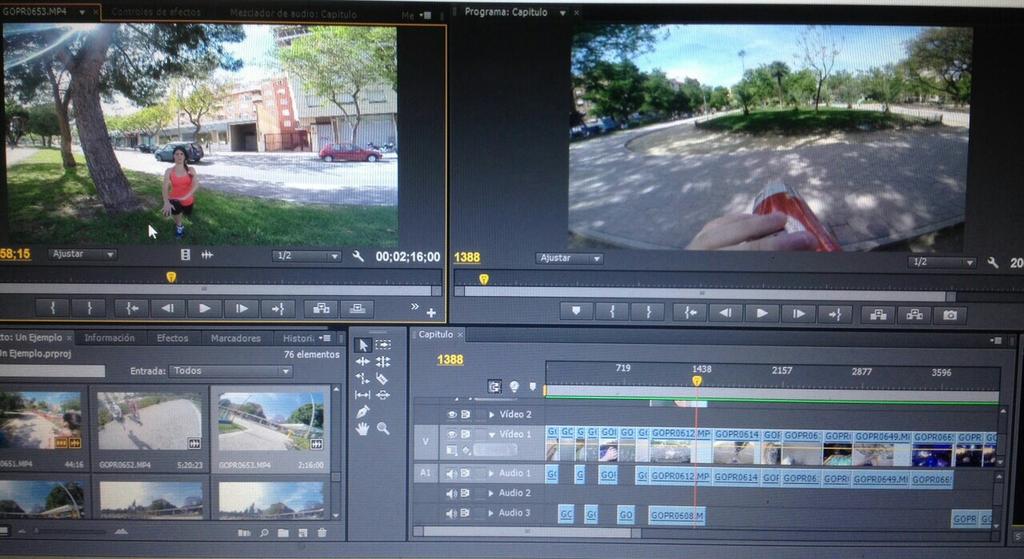Select the Slip tool
Image resolution: width=1024 pixels, height=559 pixels.
[362, 394]
